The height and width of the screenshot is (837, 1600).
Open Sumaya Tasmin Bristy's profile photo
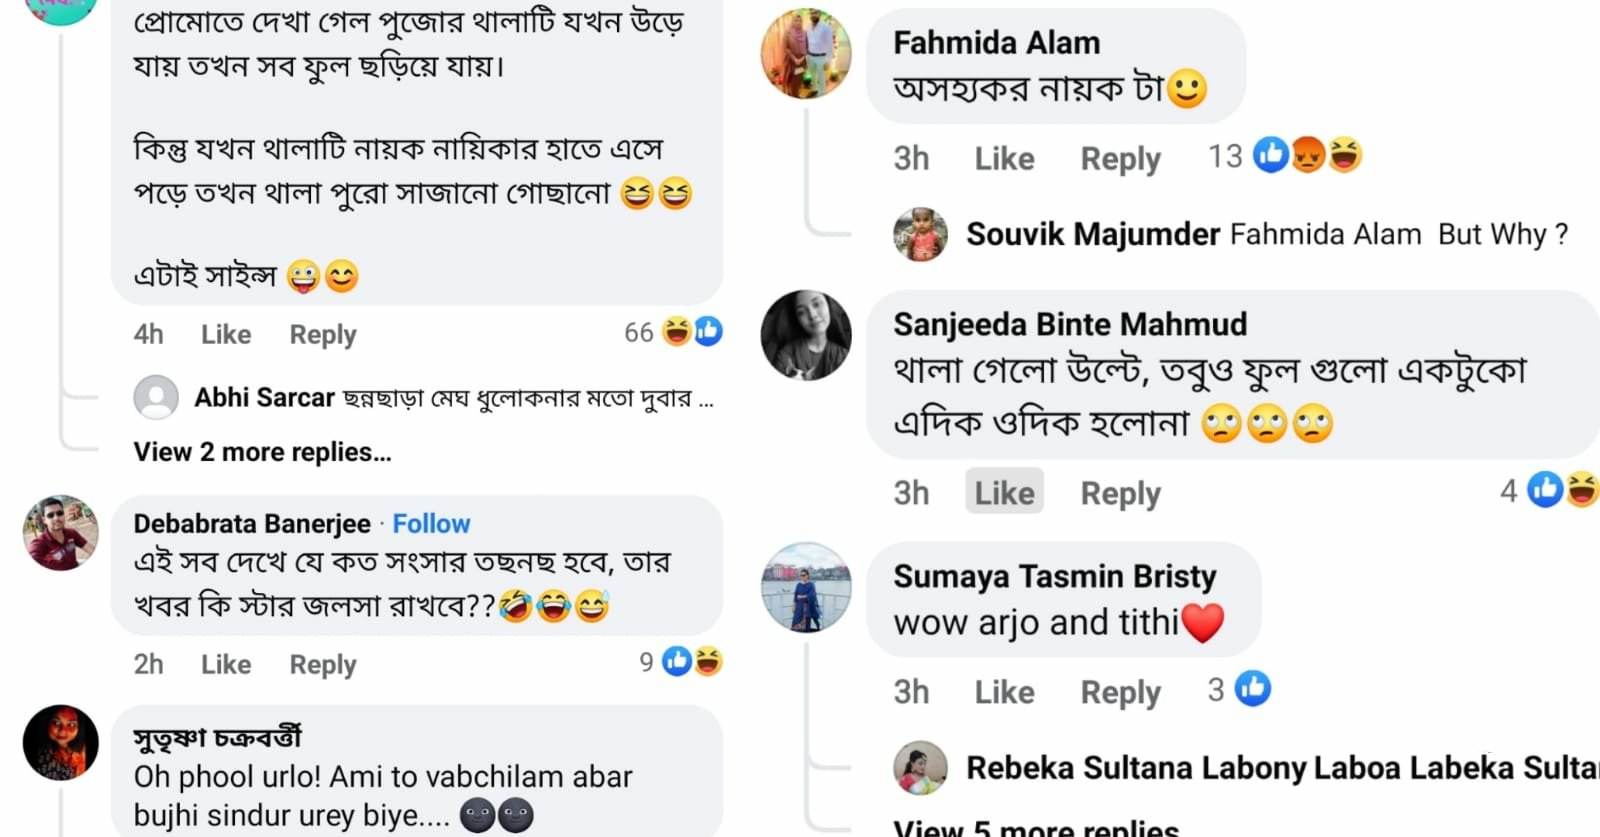(x=806, y=588)
